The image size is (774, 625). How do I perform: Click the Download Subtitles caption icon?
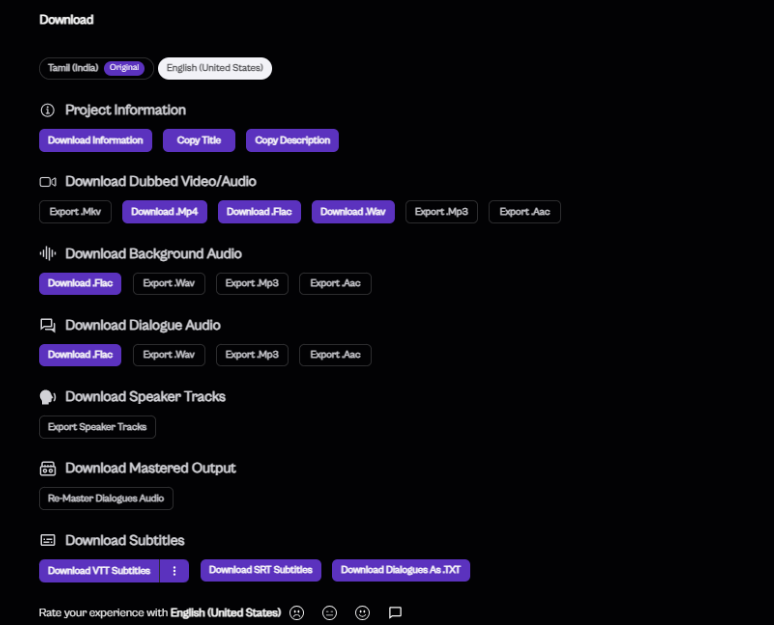47,540
